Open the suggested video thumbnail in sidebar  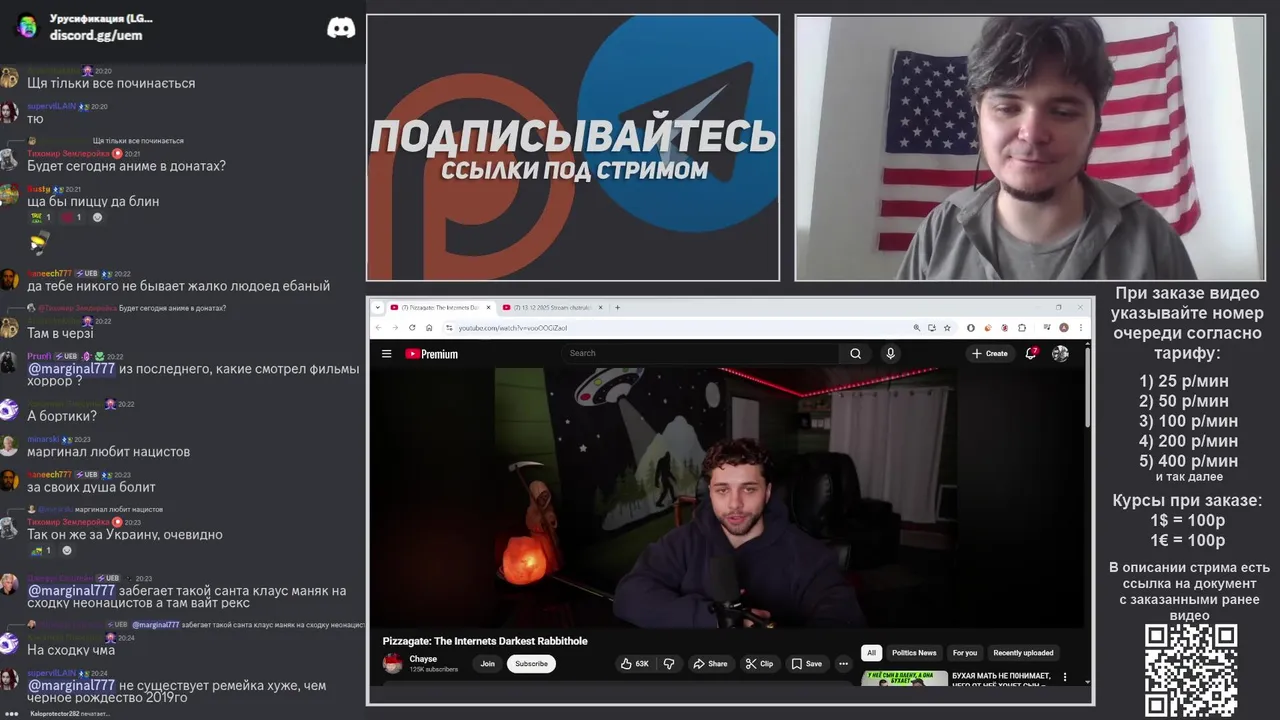click(904, 678)
